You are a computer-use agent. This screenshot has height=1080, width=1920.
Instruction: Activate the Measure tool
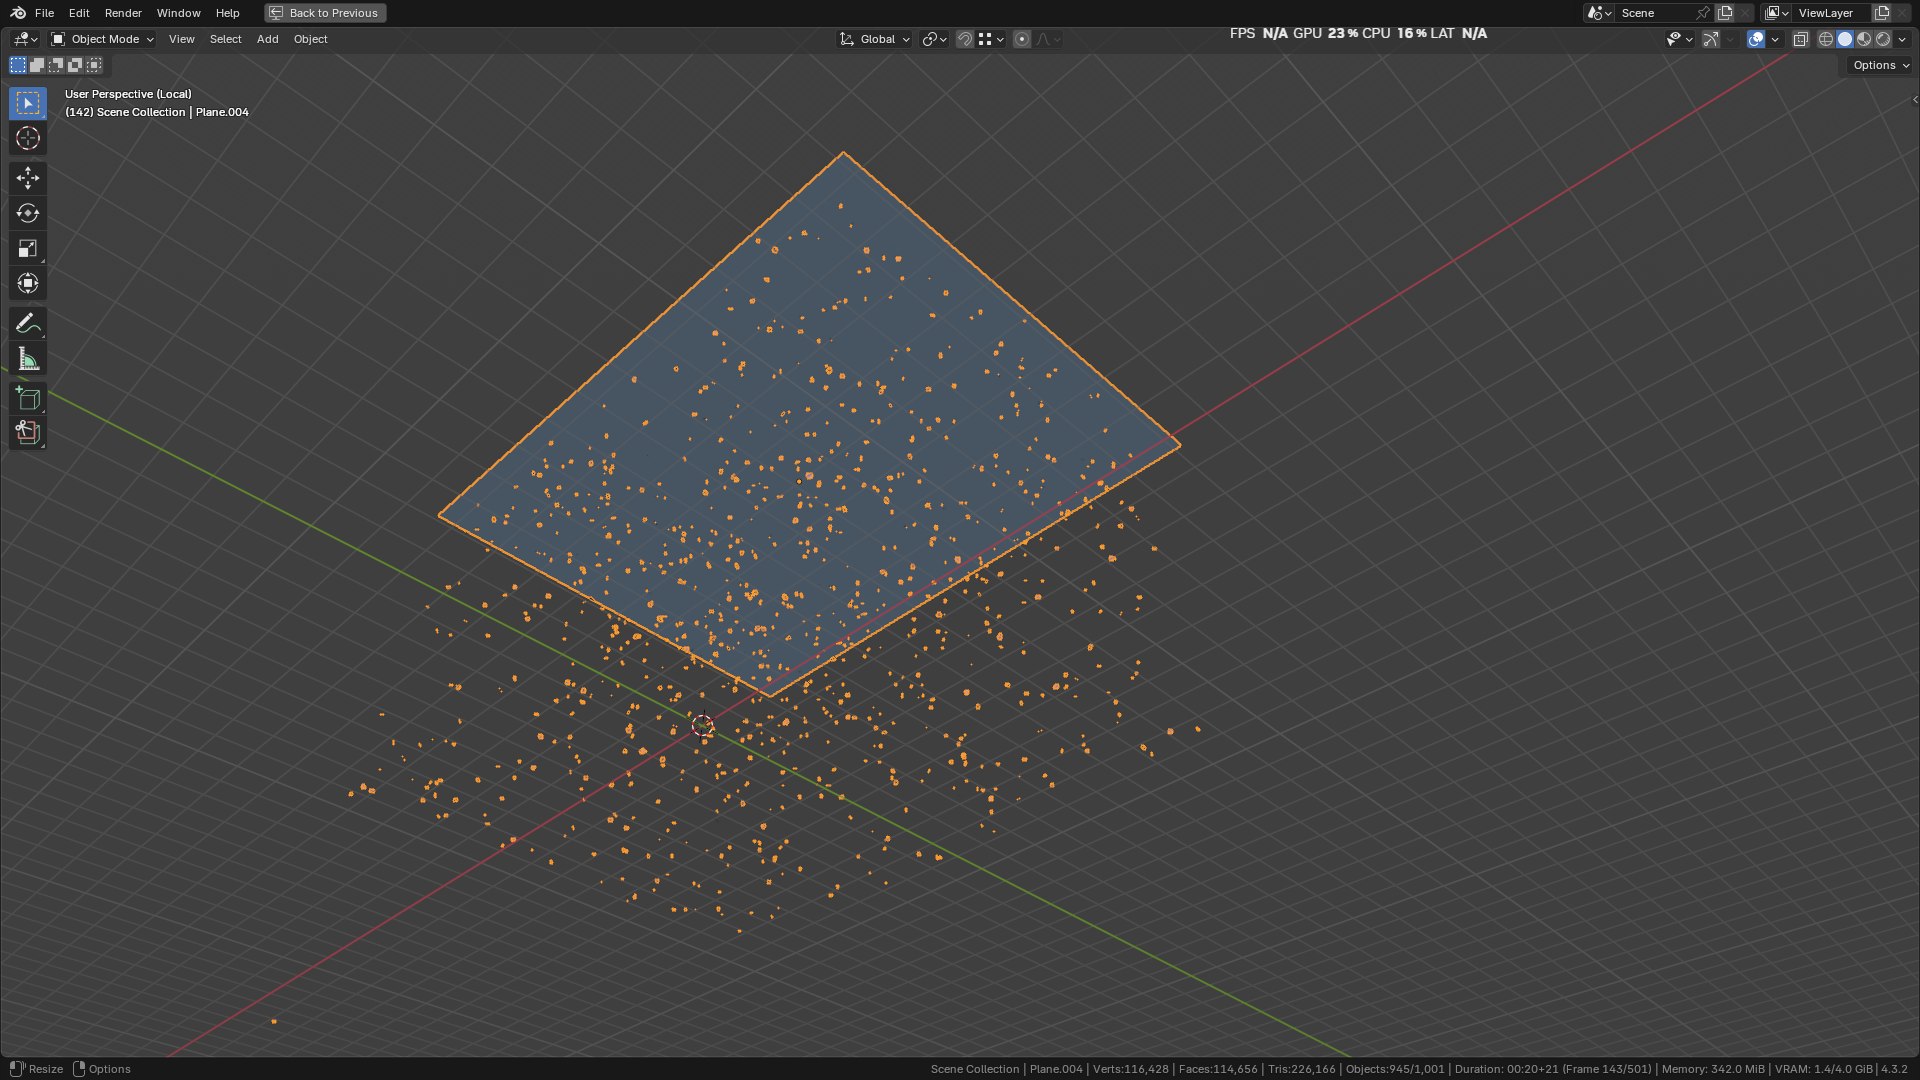point(28,358)
